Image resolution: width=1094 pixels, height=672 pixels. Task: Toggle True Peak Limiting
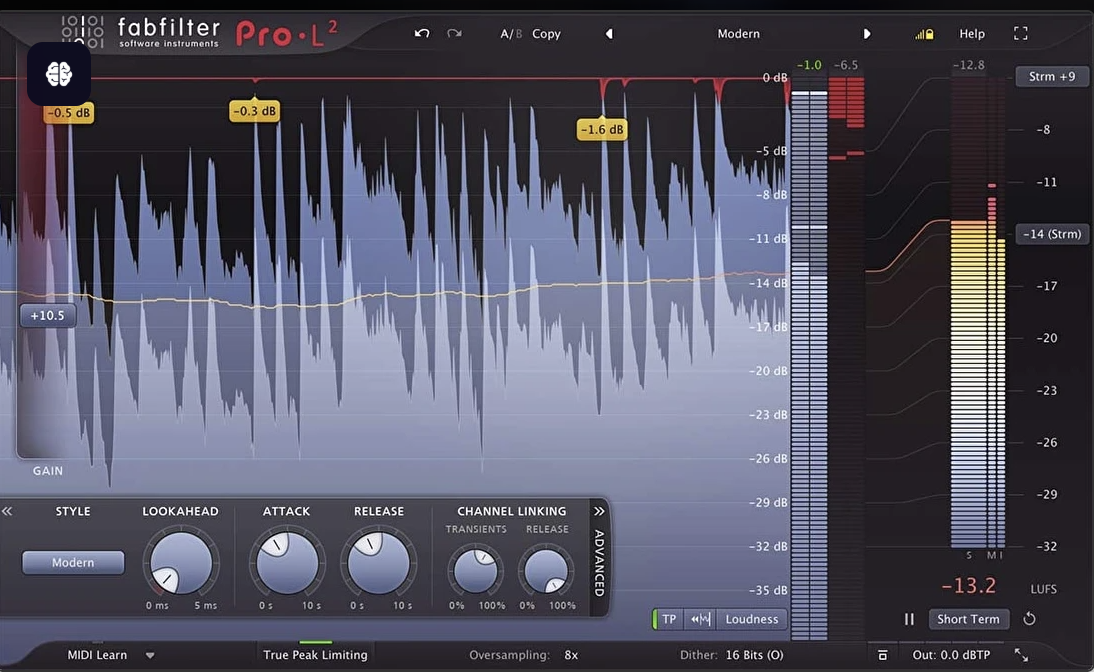click(x=315, y=654)
